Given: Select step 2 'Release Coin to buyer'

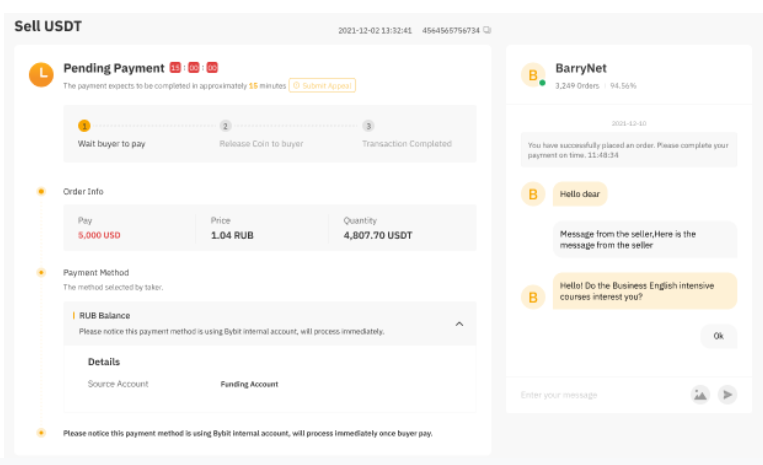Looking at the screenshot, I should 226,126.
